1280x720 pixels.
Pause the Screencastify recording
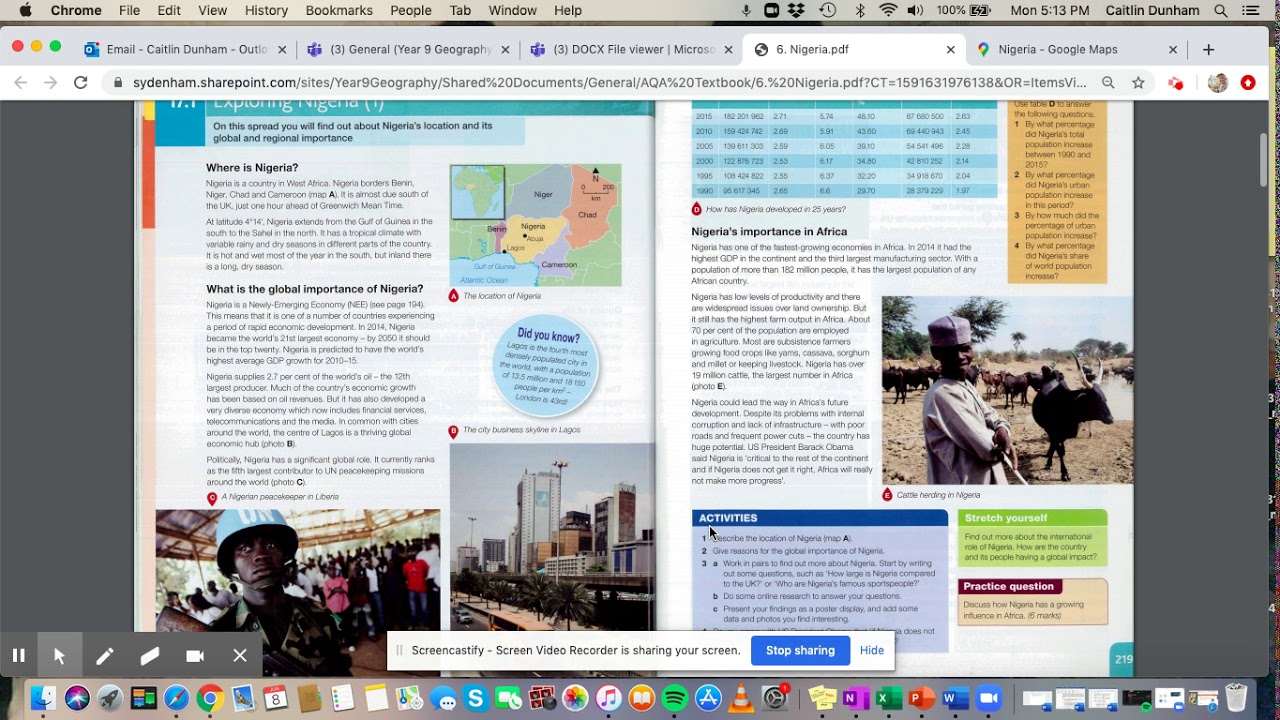(x=18, y=656)
